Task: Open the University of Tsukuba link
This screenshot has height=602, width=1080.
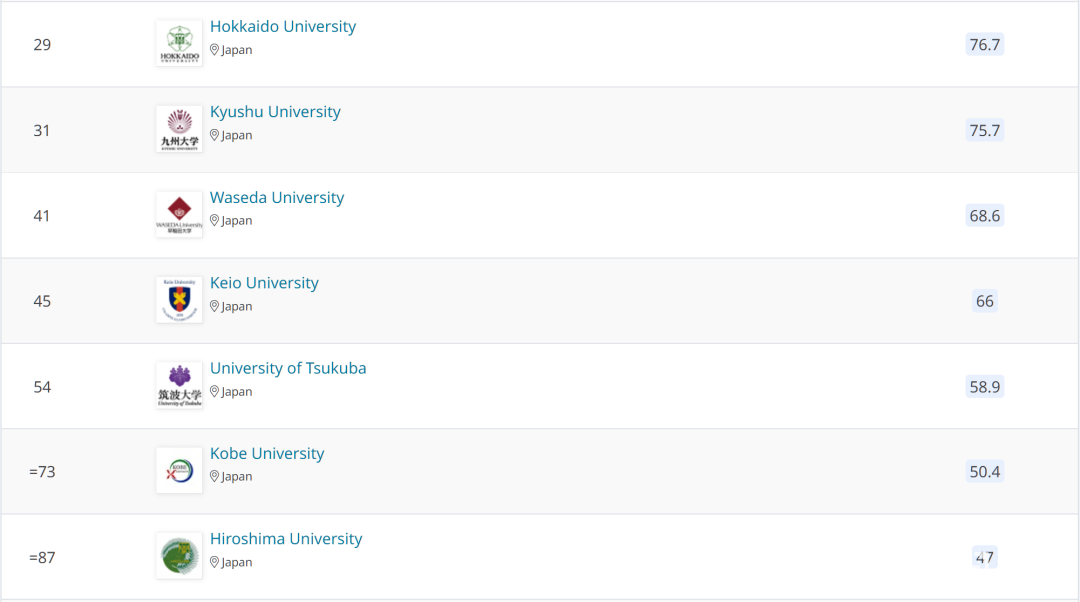Action: pyautogui.click(x=288, y=368)
